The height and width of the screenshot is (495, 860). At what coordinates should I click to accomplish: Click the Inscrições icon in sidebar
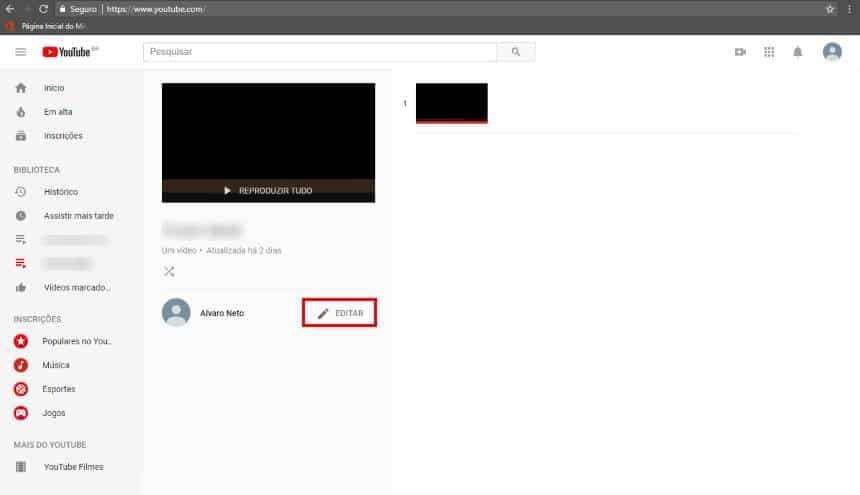[x=21, y=135]
